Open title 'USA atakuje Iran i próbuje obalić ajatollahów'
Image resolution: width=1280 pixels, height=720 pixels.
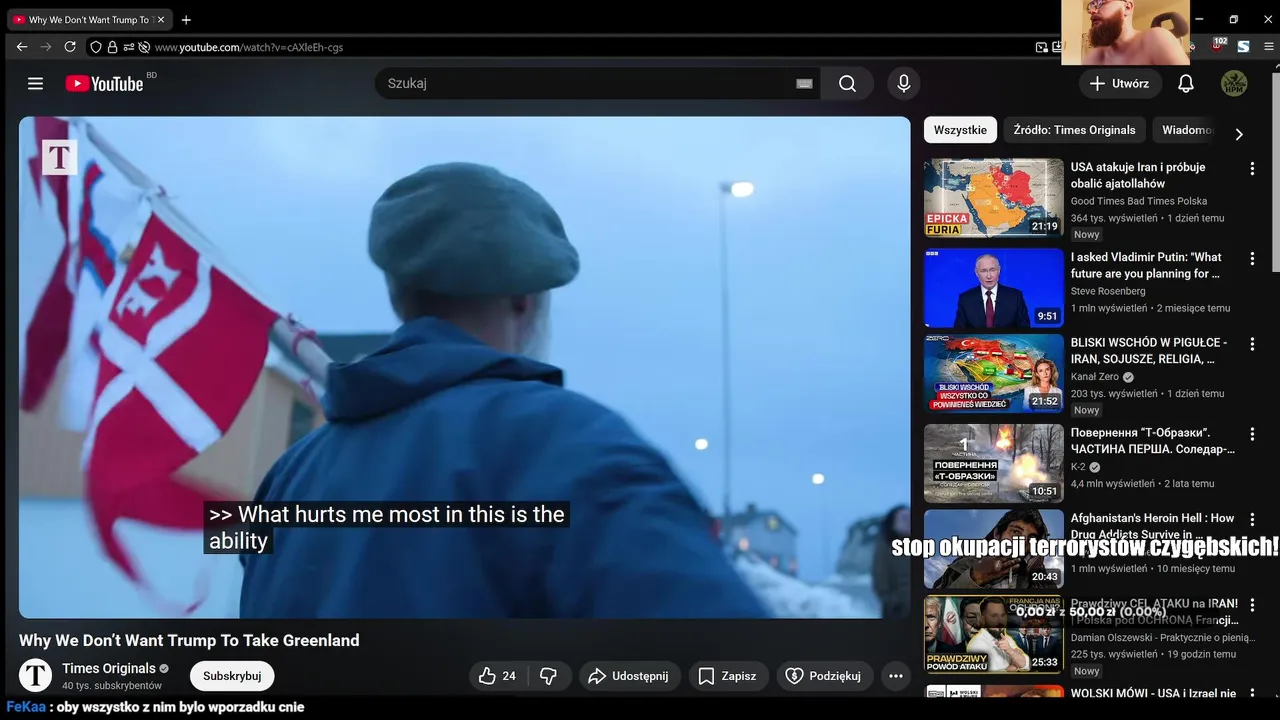click(1138, 175)
